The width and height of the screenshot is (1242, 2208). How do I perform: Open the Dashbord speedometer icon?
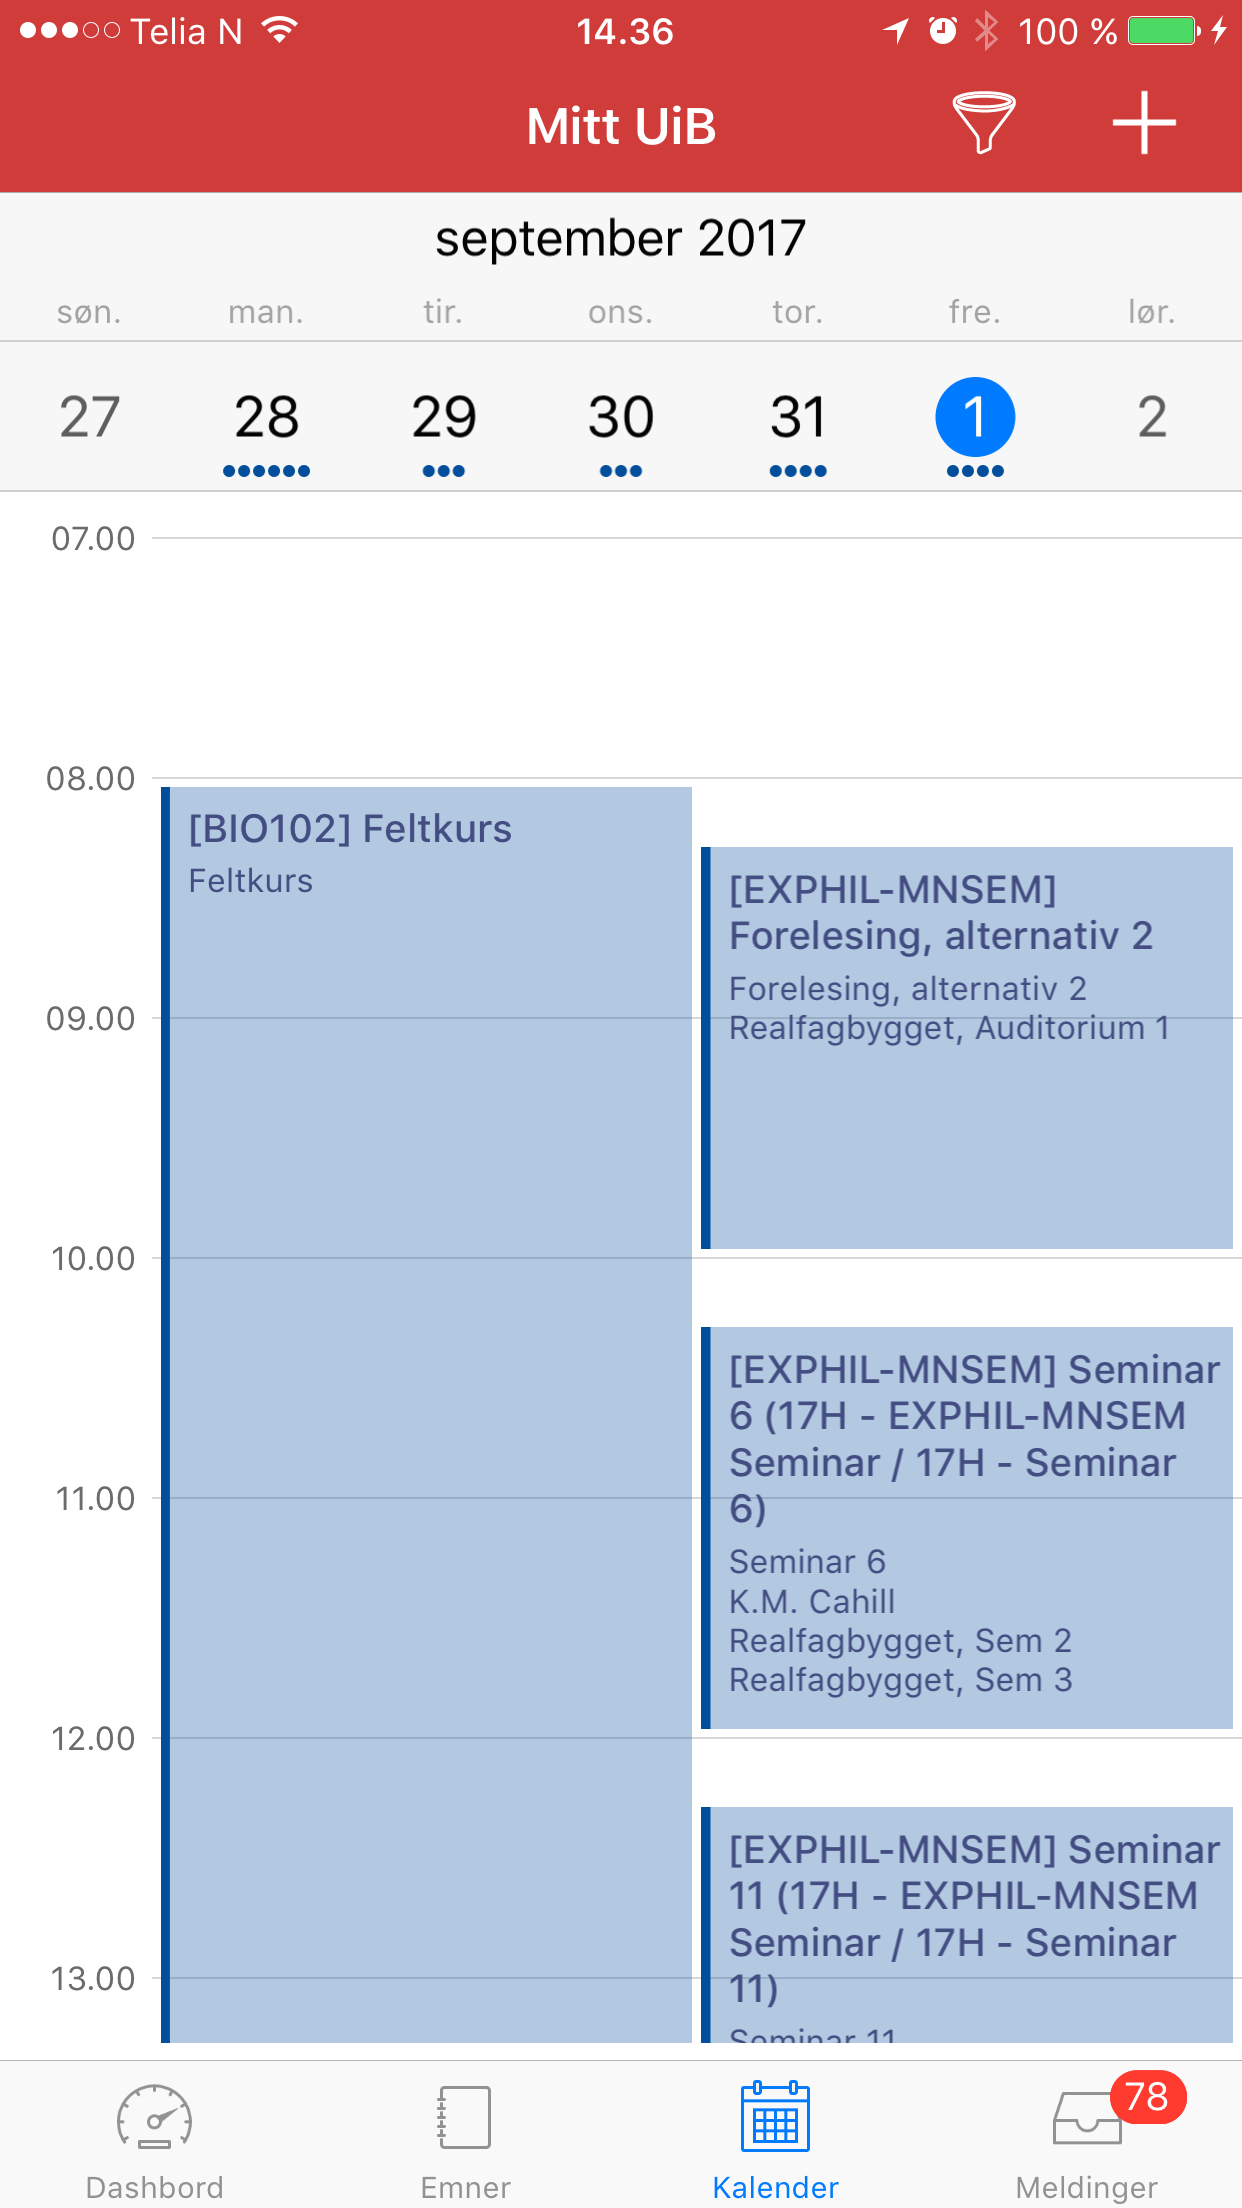pos(155,2117)
